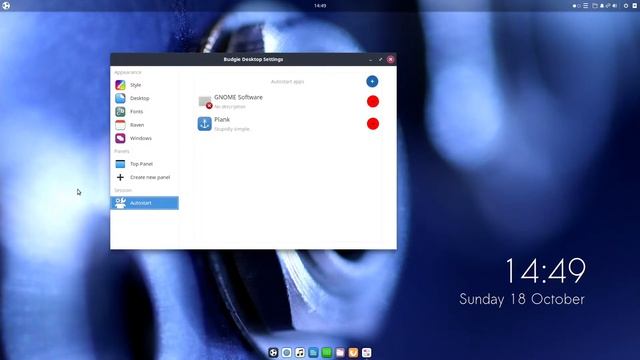Launch the orange app in dock
This screenshot has height=360, width=640.
[x=353, y=352]
